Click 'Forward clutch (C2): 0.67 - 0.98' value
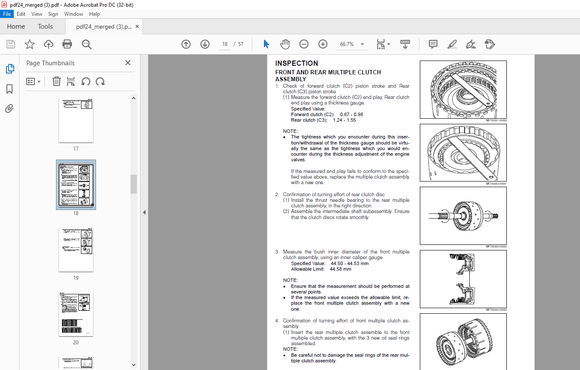The width and height of the screenshot is (580, 370). click(327, 114)
